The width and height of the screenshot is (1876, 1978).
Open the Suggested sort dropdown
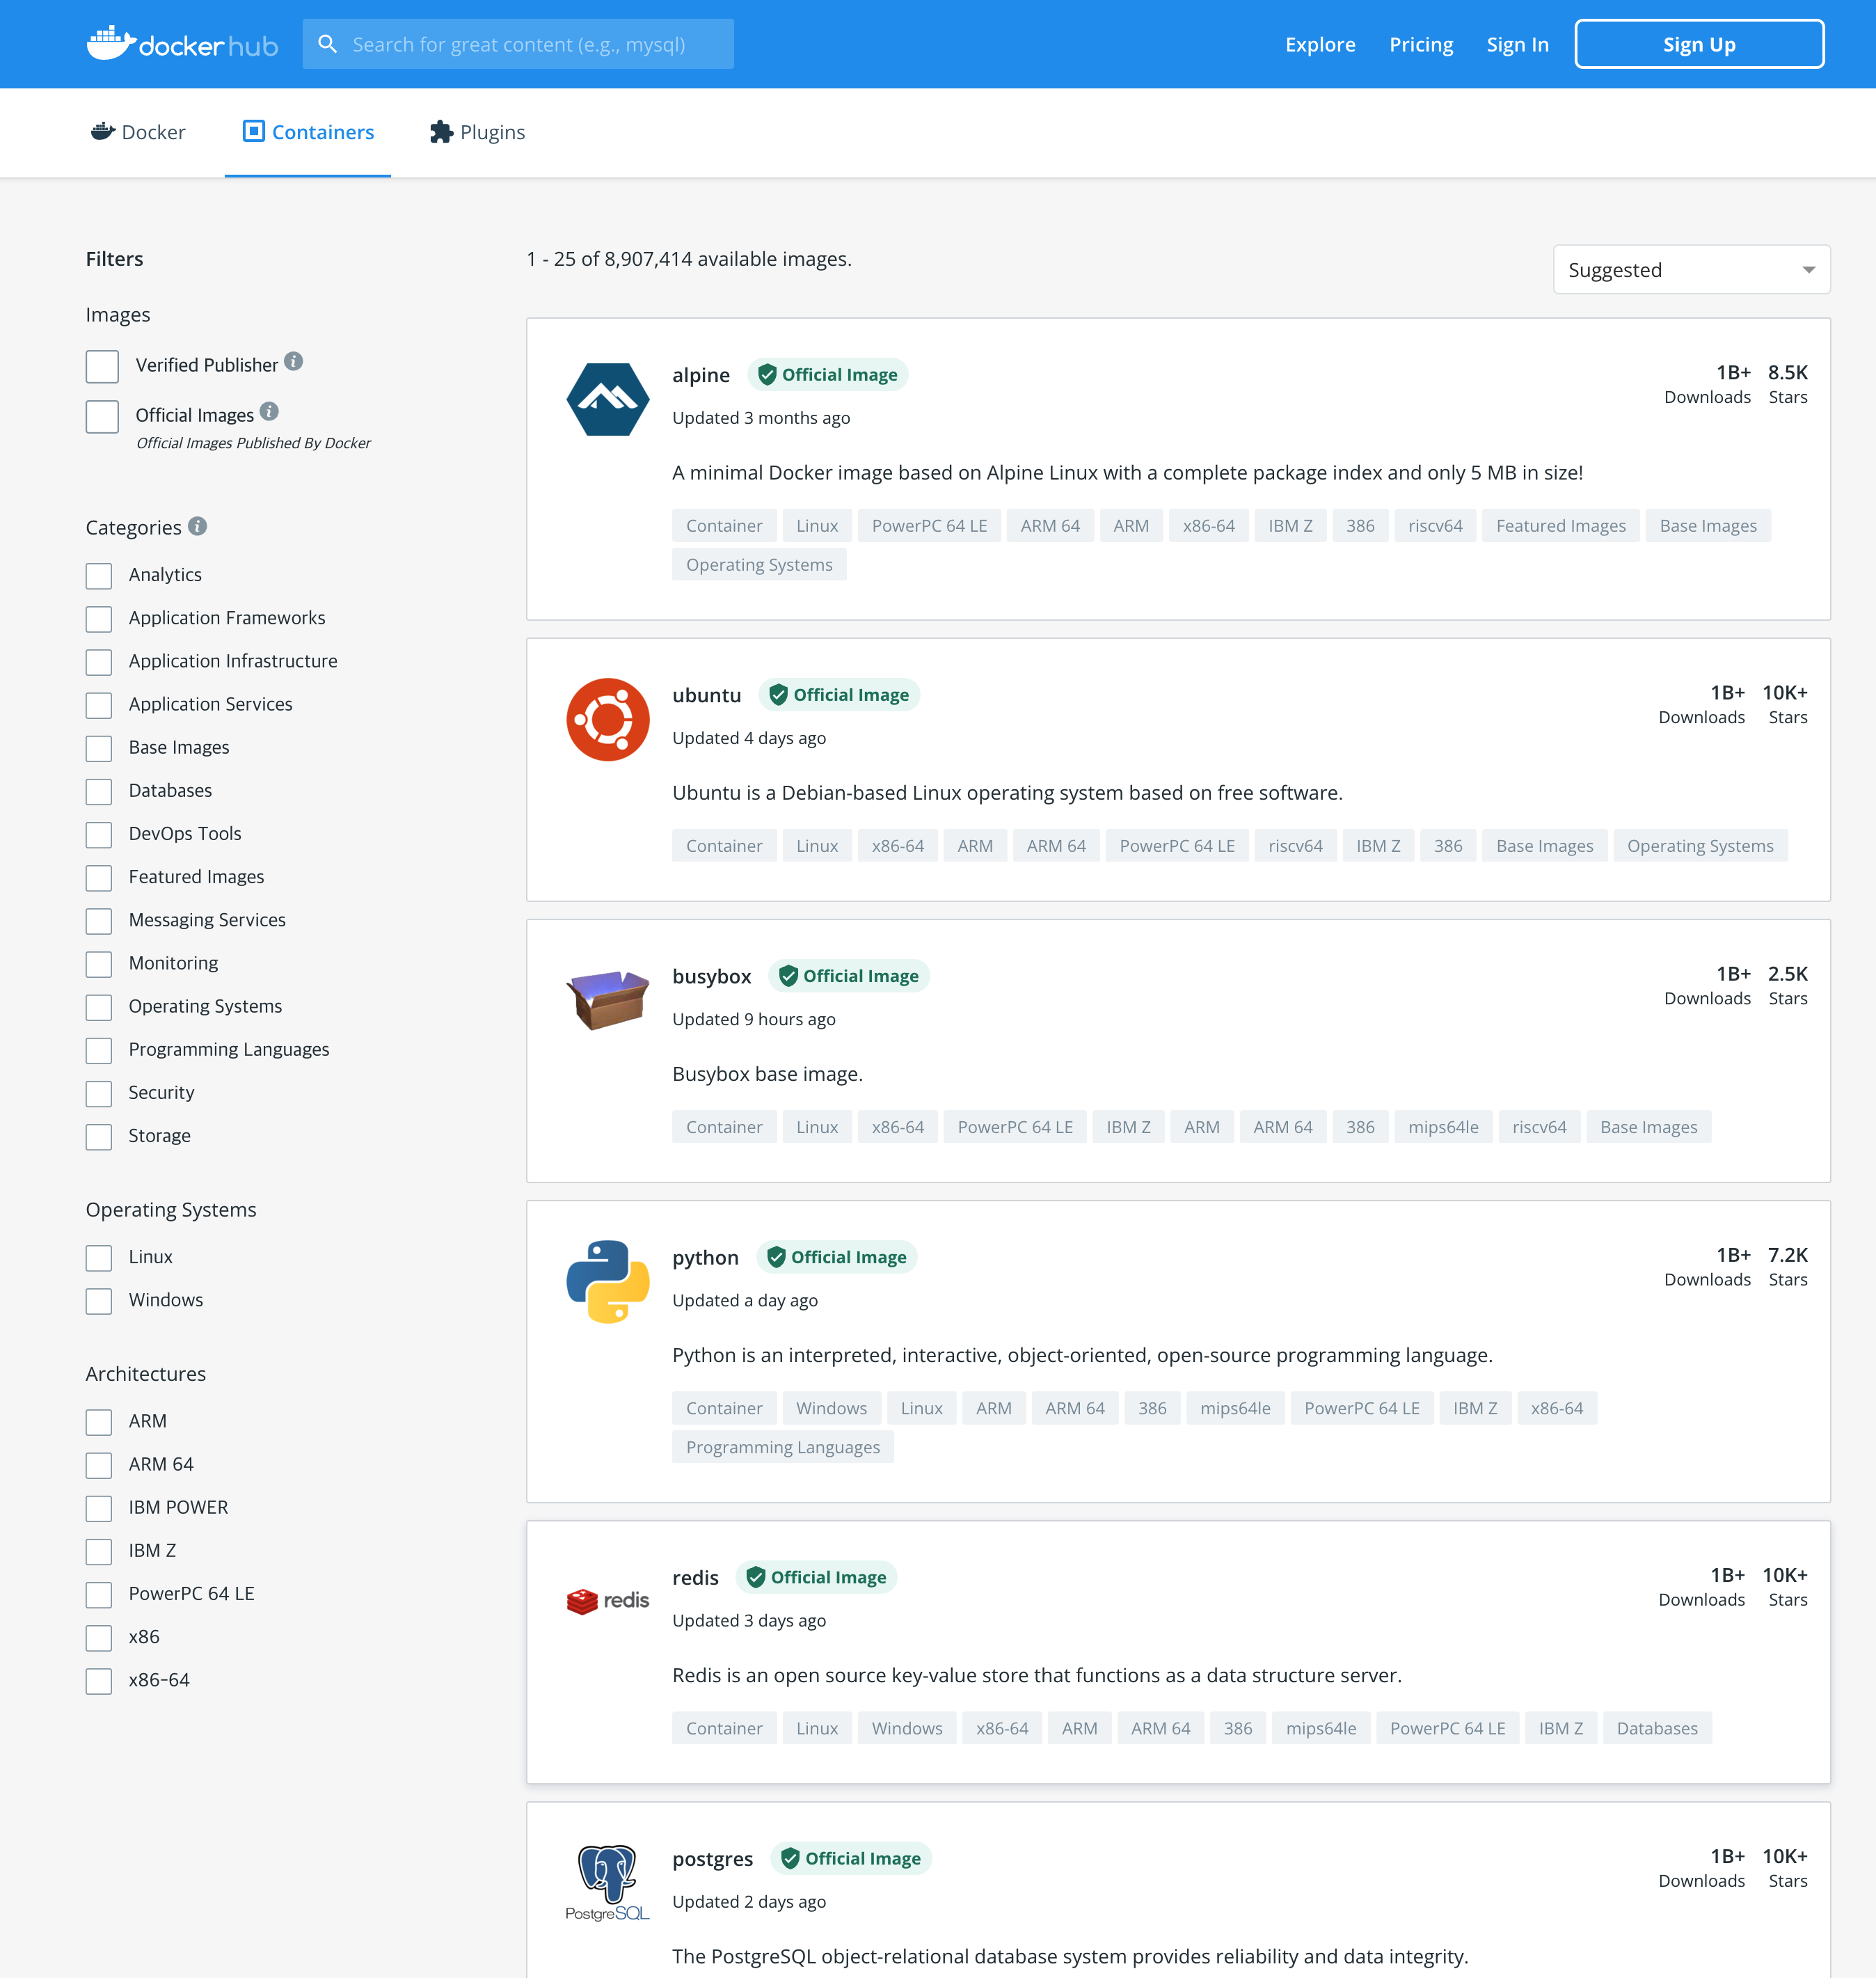[1690, 270]
